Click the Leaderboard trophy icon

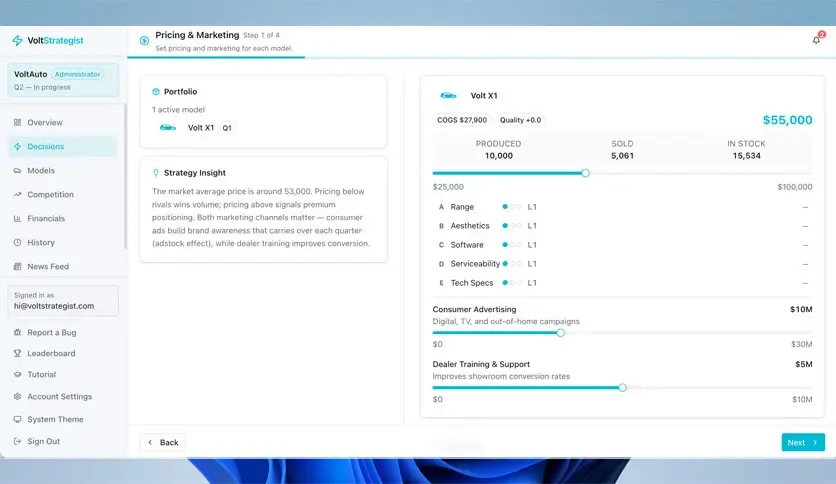(18, 353)
